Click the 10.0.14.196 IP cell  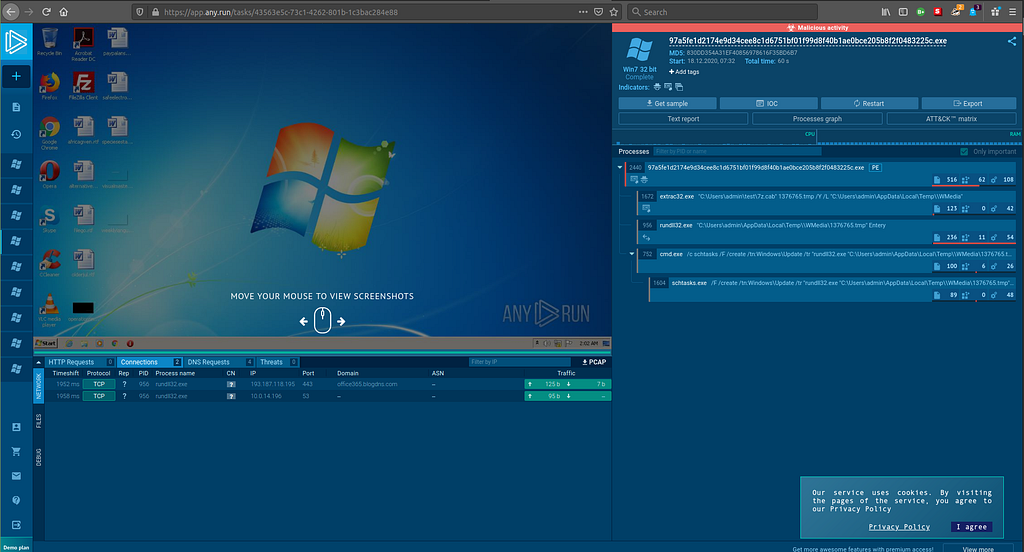click(x=266, y=396)
